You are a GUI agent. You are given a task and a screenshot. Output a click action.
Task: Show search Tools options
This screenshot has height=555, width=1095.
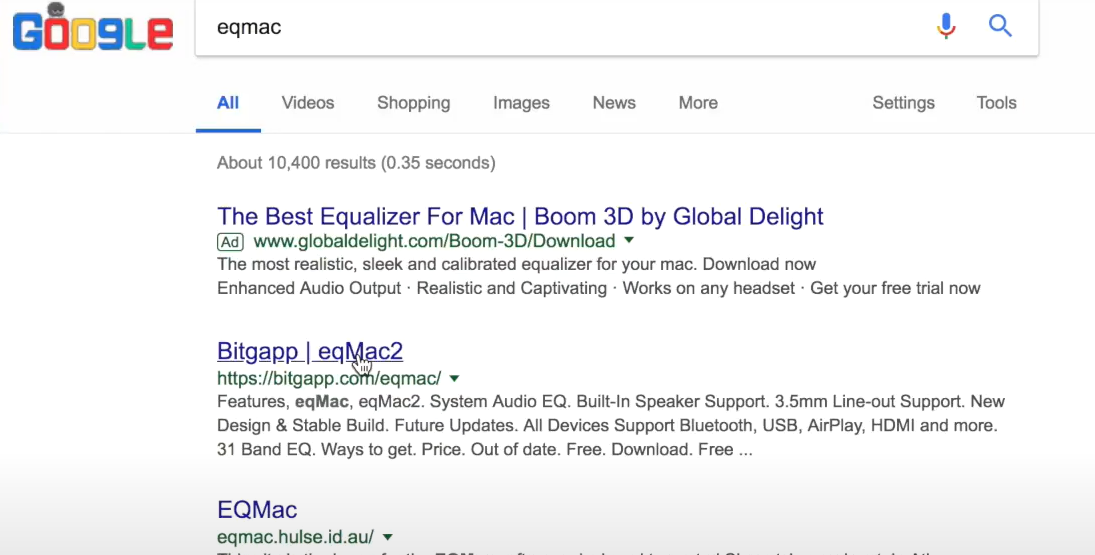click(996, 103)
